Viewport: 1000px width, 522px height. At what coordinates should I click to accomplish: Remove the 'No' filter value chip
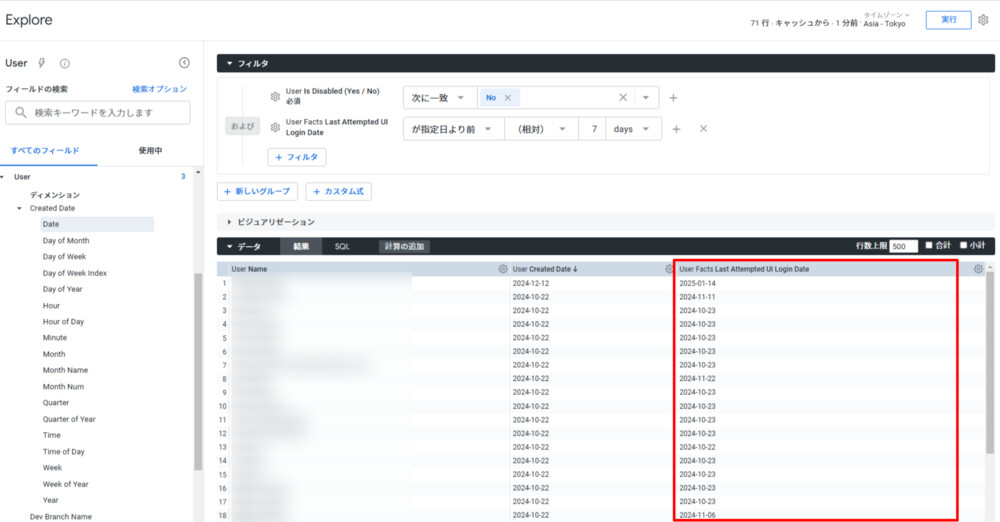[x=507, y=98]
